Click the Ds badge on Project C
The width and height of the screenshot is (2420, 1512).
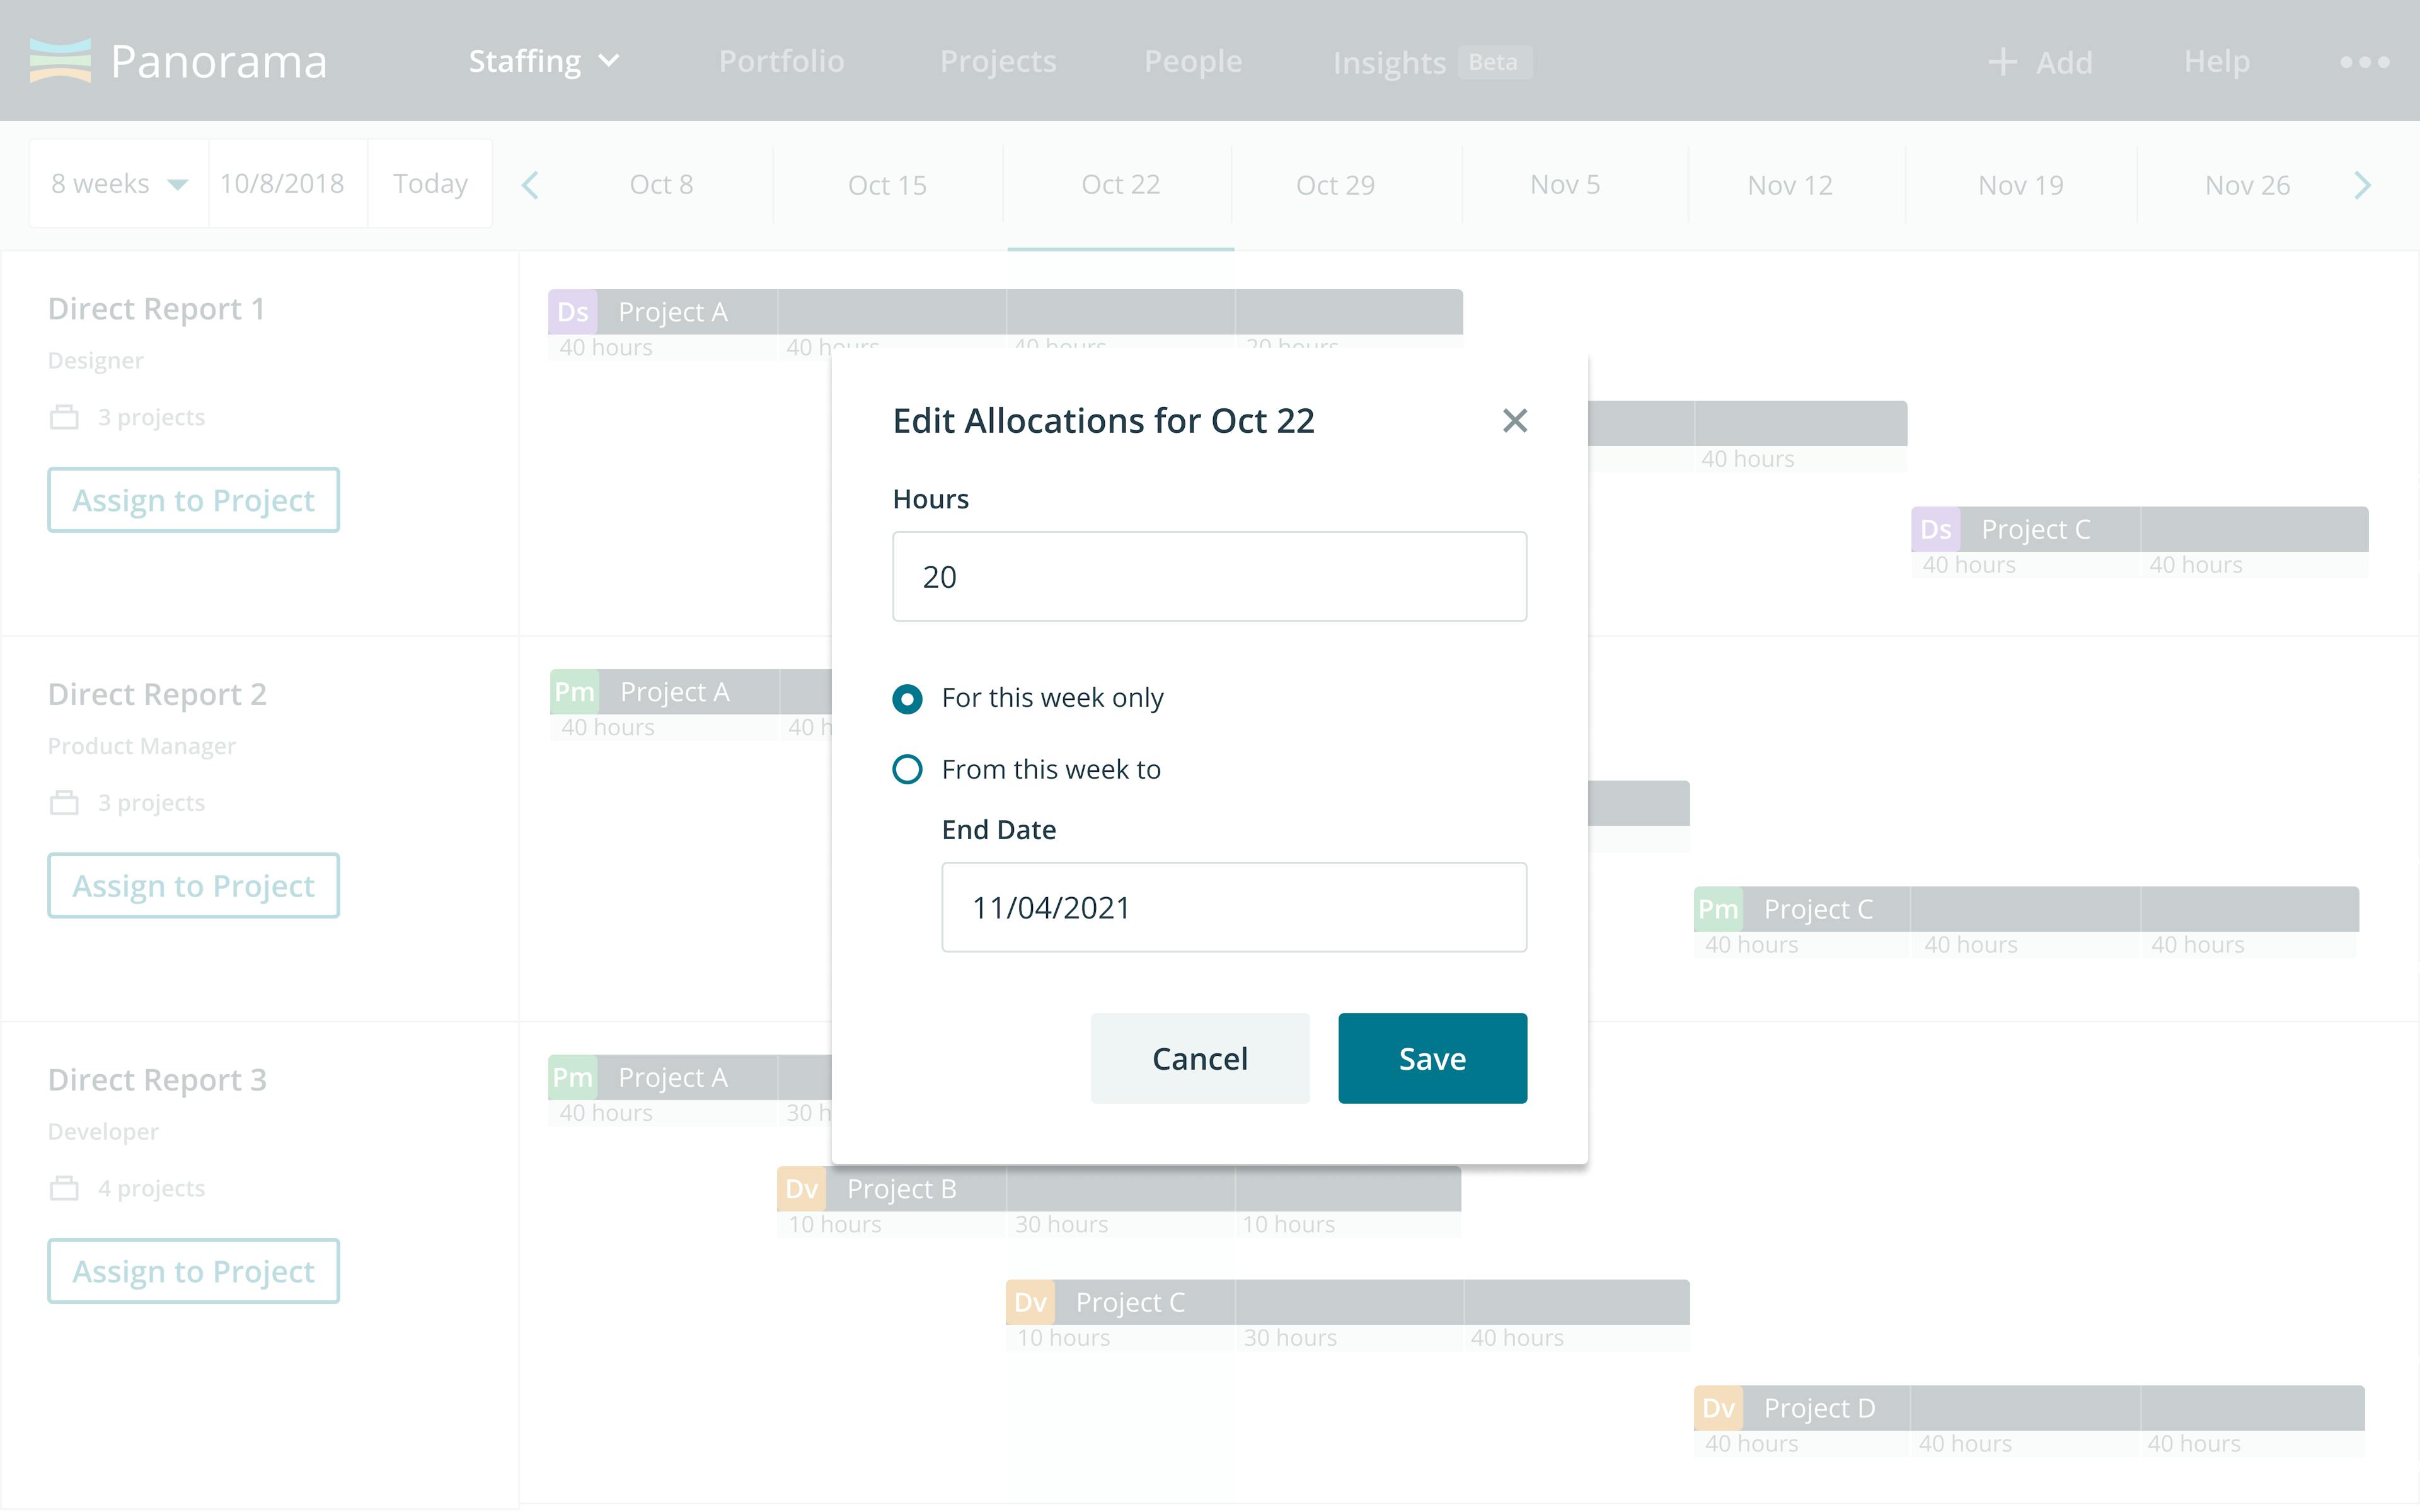pyautogui.click(x=1937, y=529)
